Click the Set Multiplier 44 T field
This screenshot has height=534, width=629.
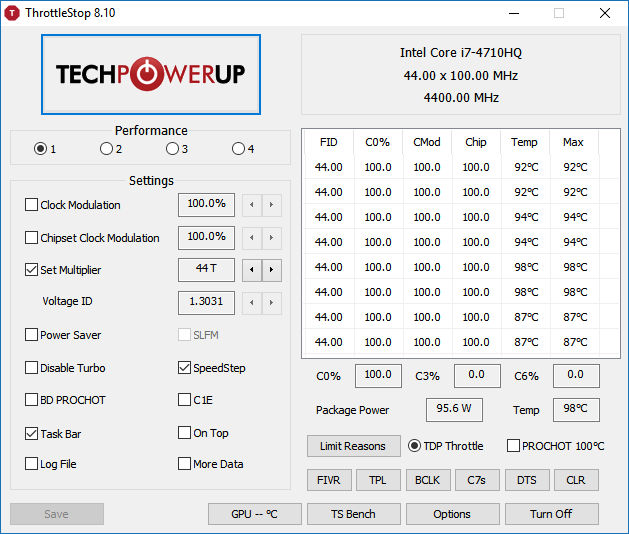[x=206, y=270]
